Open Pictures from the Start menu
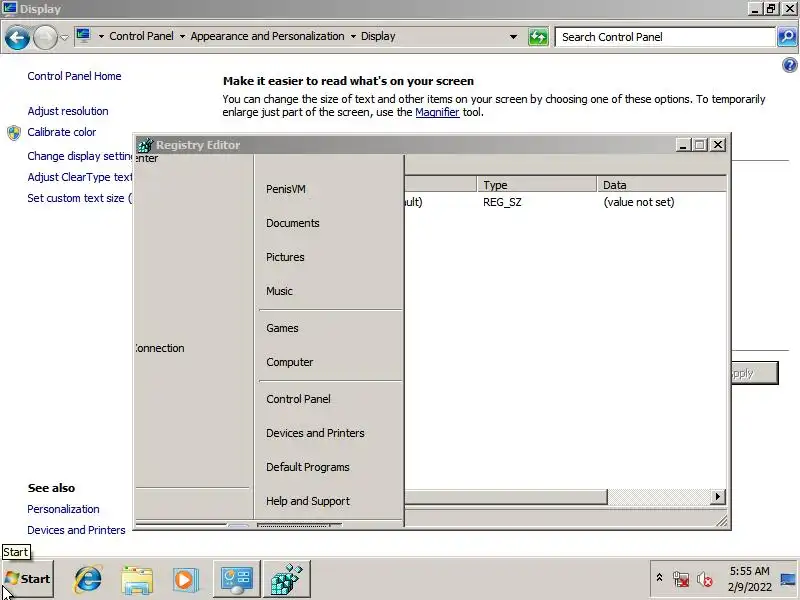The height and width of the screenshot is (600, 800). [x=285, y=257]
